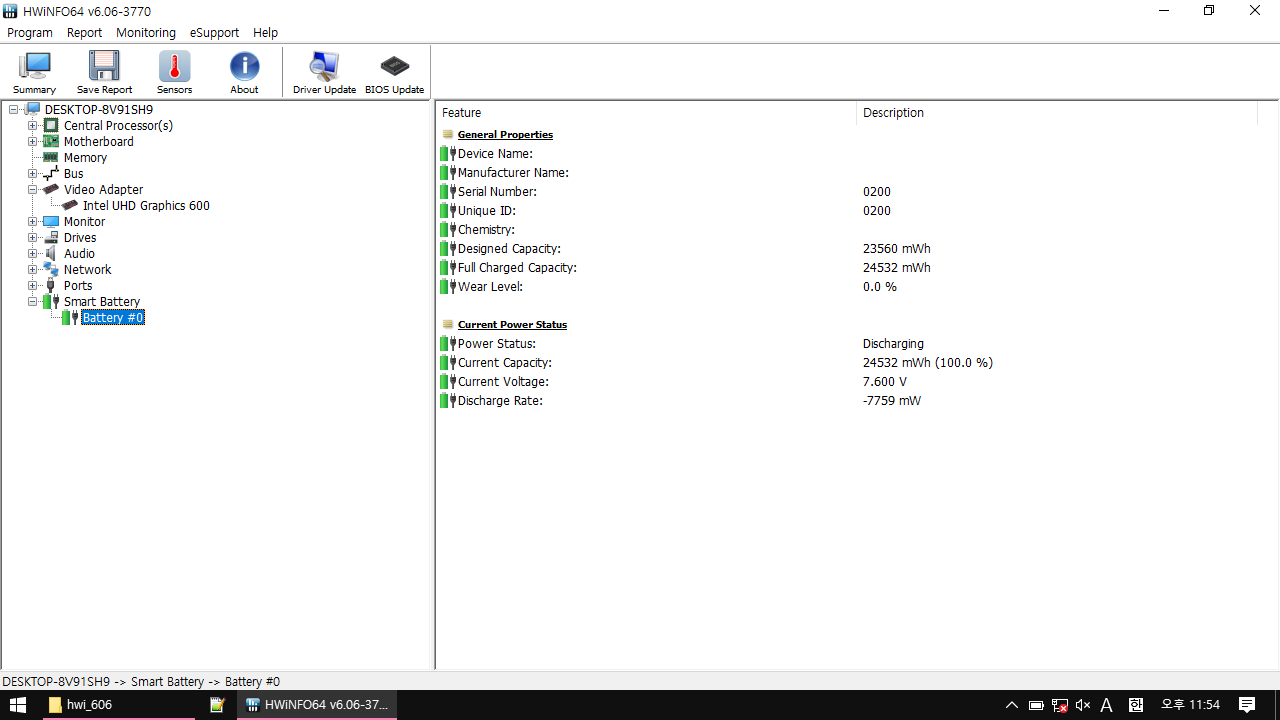Expand the Audio node

pos(33,254)
